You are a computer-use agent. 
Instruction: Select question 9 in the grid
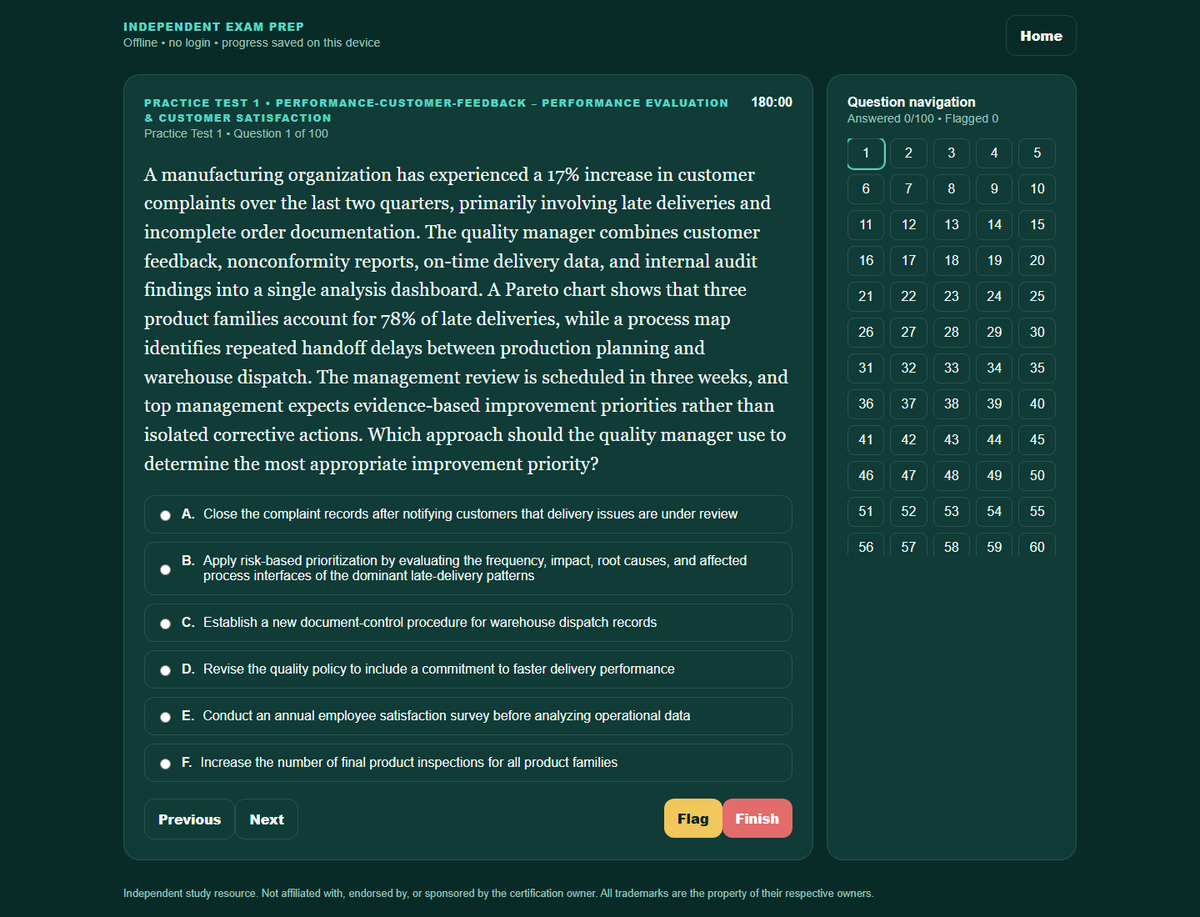click(994, 189)
